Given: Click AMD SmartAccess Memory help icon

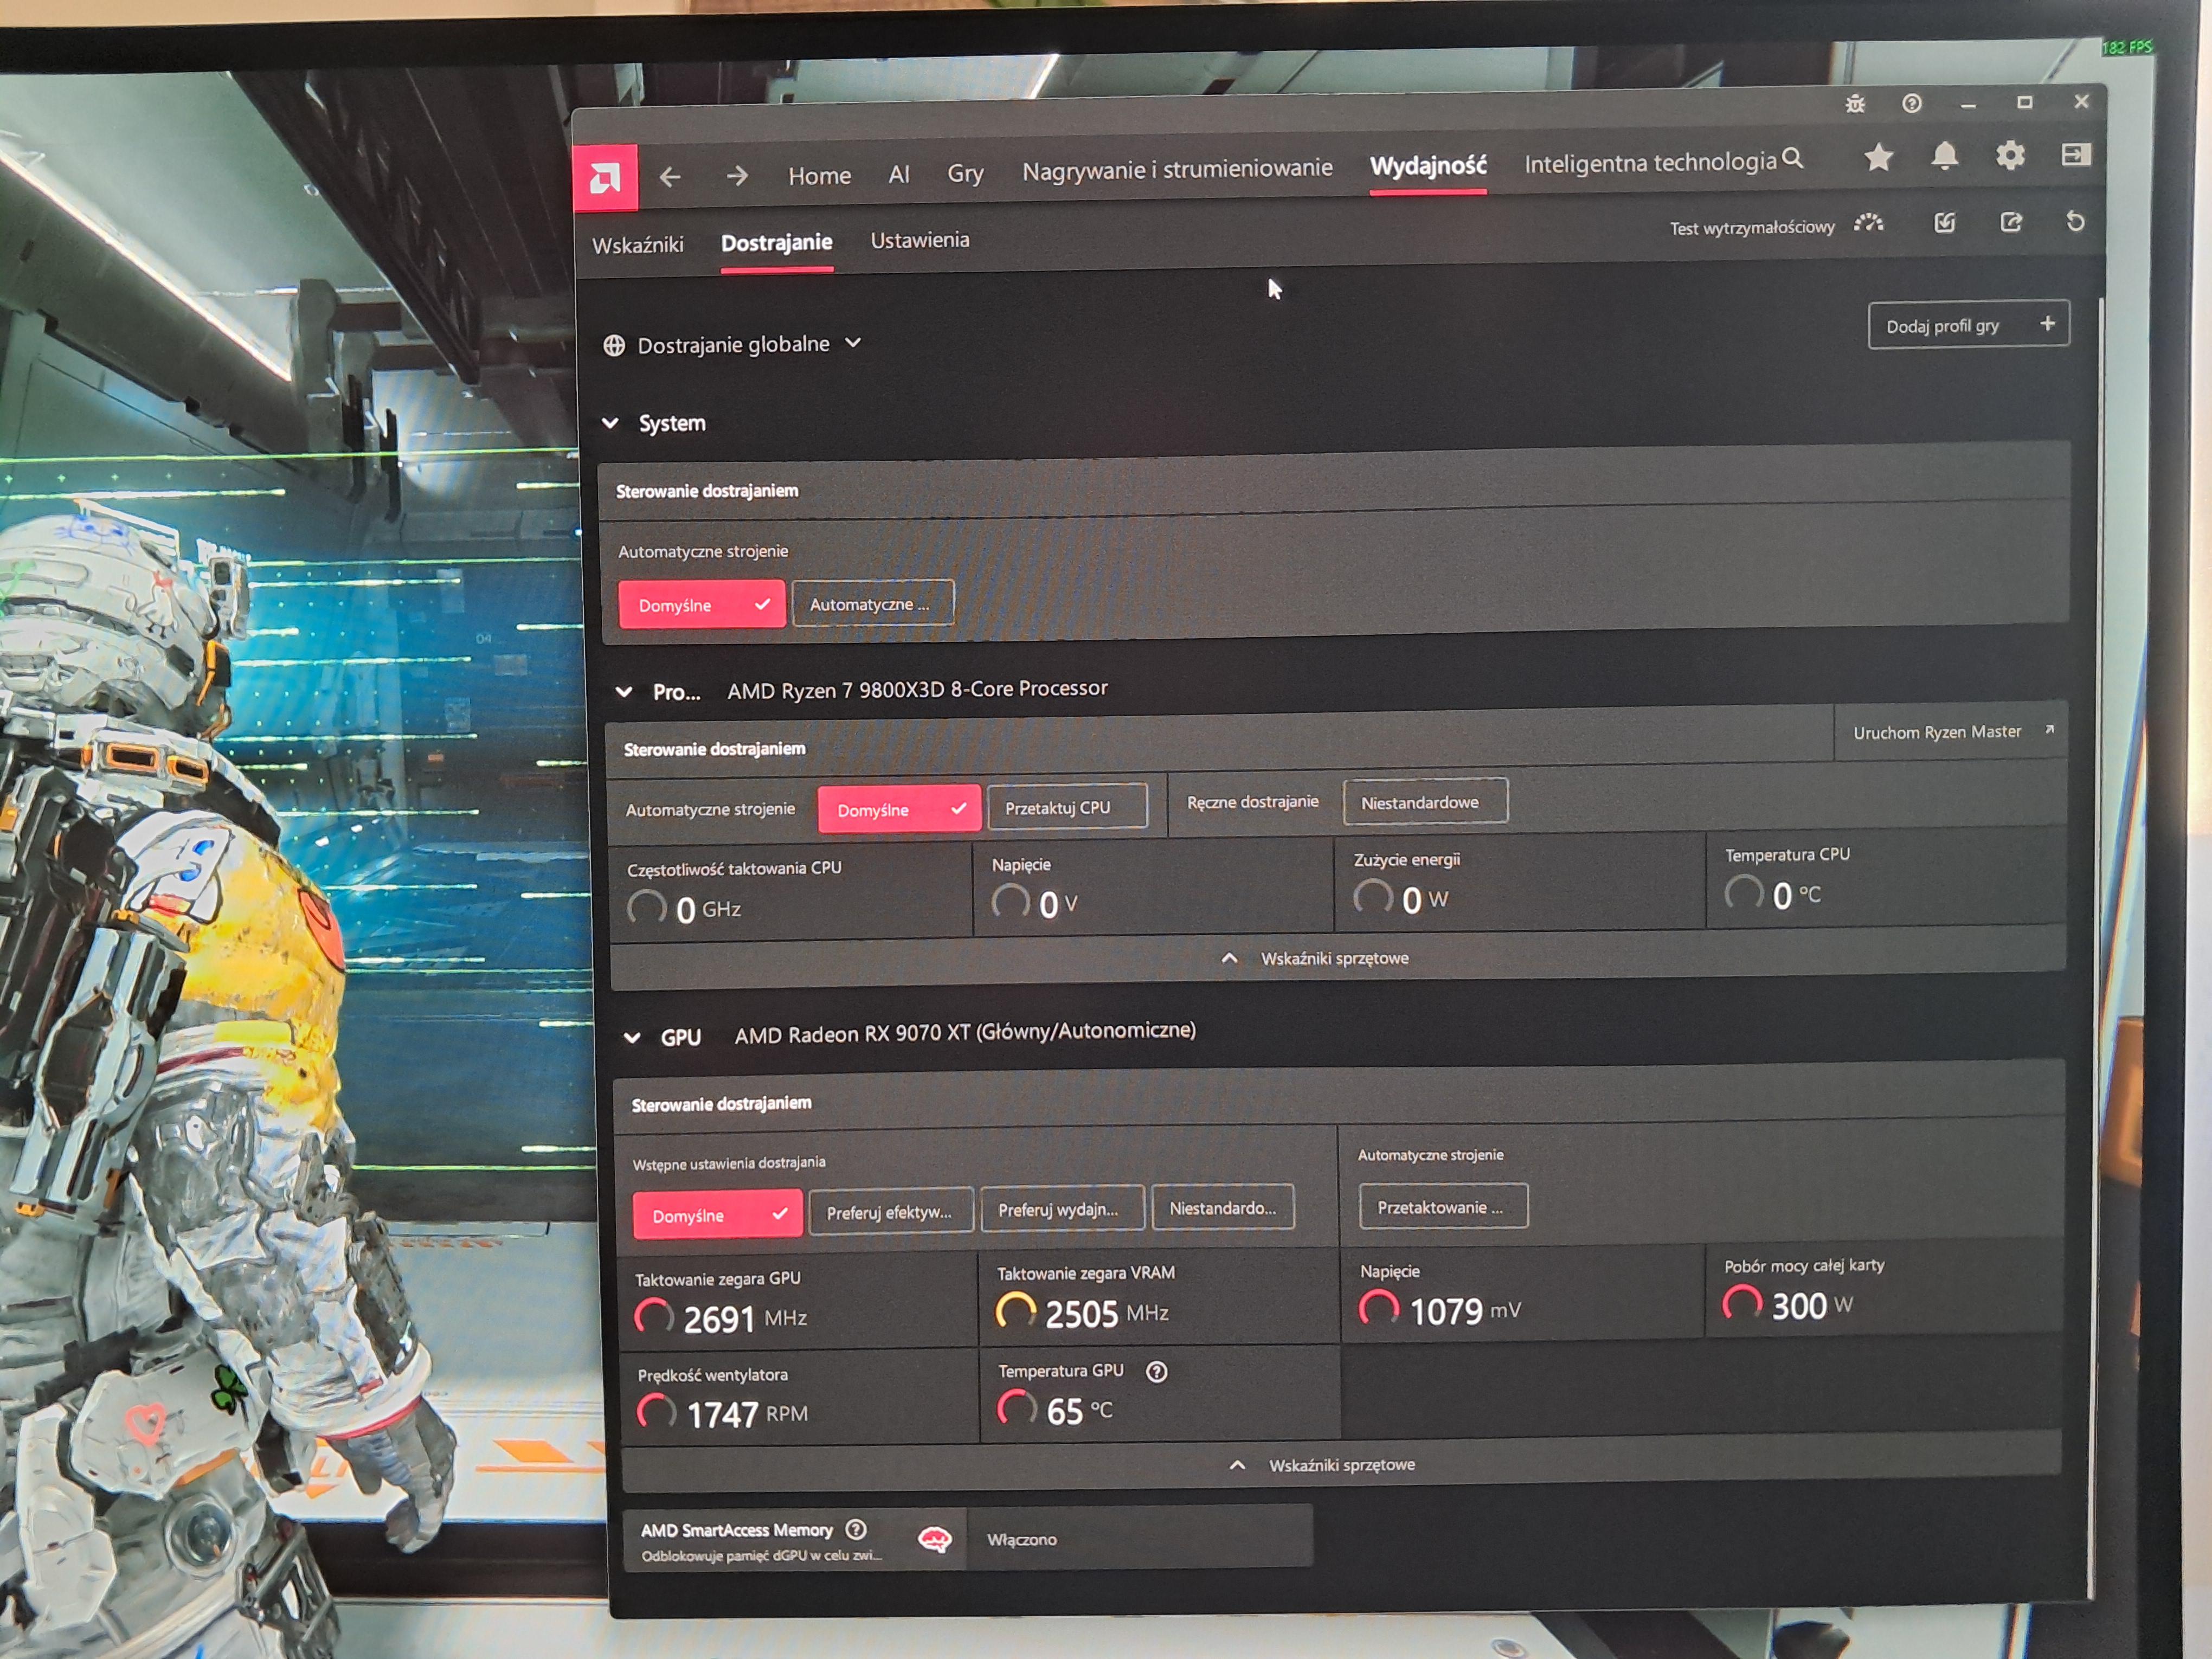Looking at the screenshot, I should [856, 1529].
